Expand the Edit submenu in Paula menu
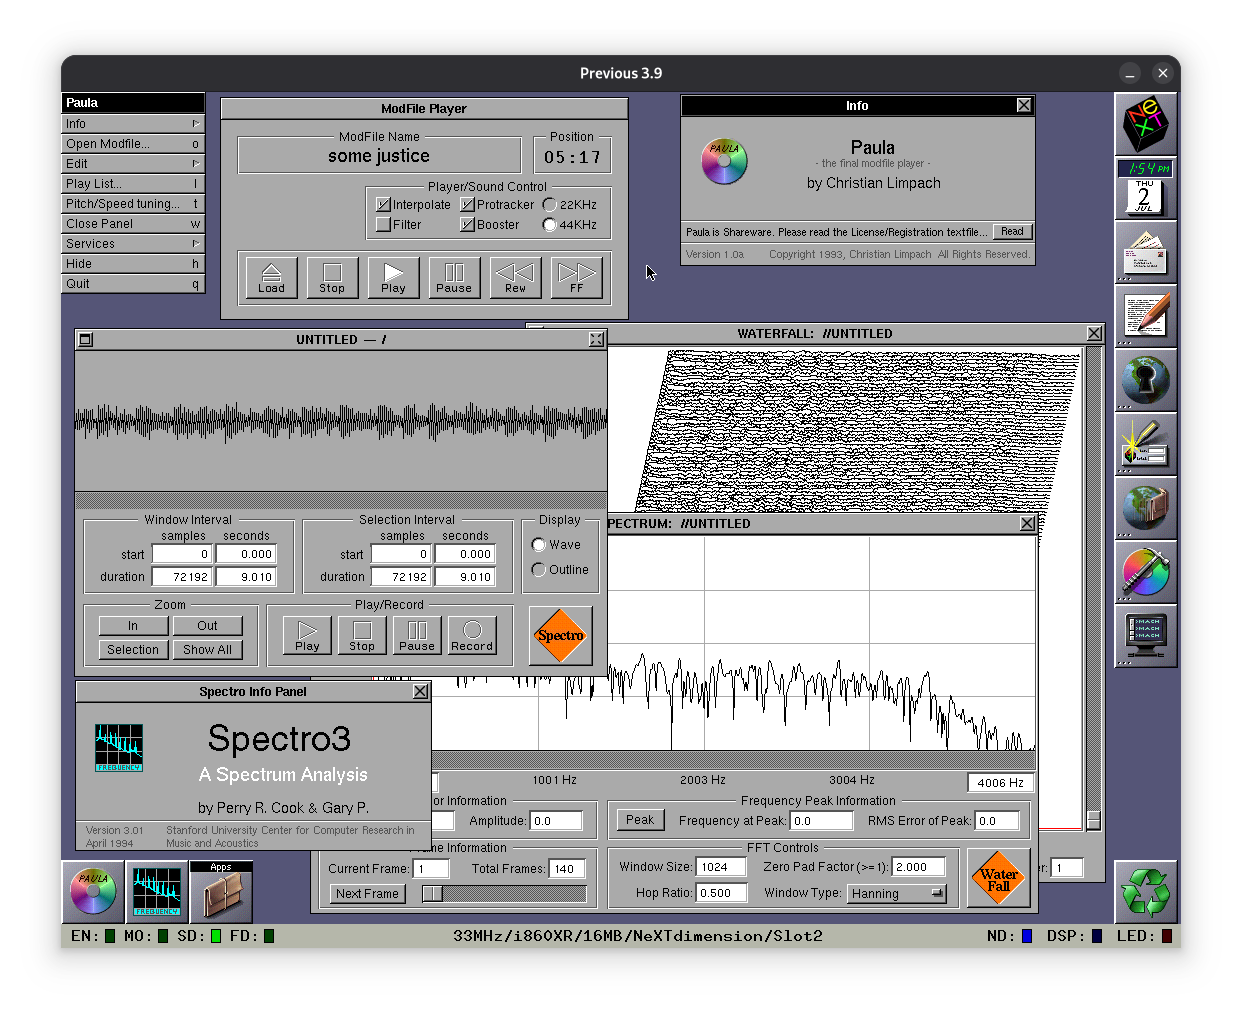The width and height of the screenshot is (1242, 1015). 132,164
